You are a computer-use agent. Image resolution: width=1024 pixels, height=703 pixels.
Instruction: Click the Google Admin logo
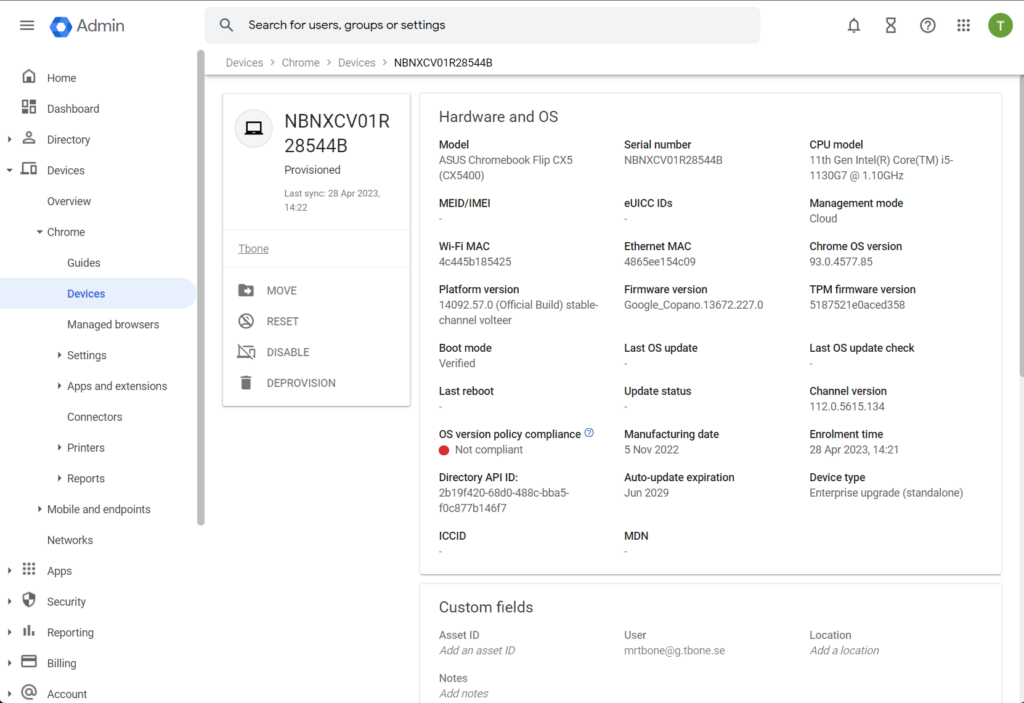point(87,25)
